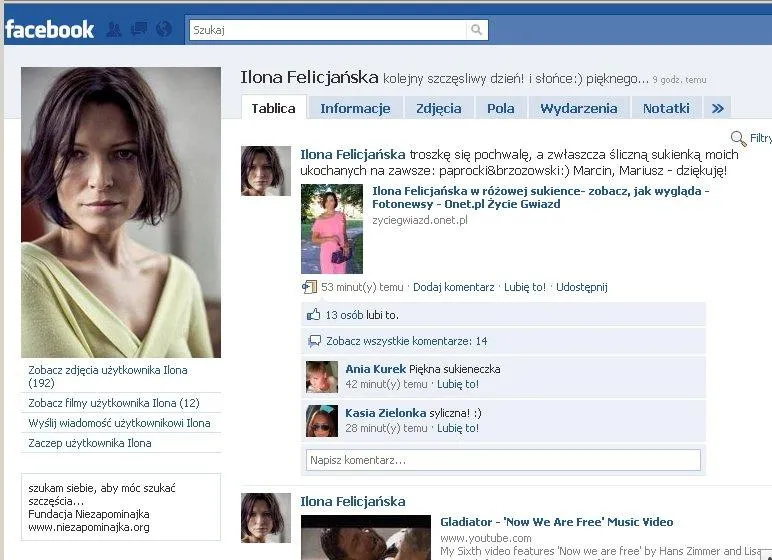Click the search magnifier button
Image resolution: width=772 pixels, height=560 pixels.
tap(477, 30)
